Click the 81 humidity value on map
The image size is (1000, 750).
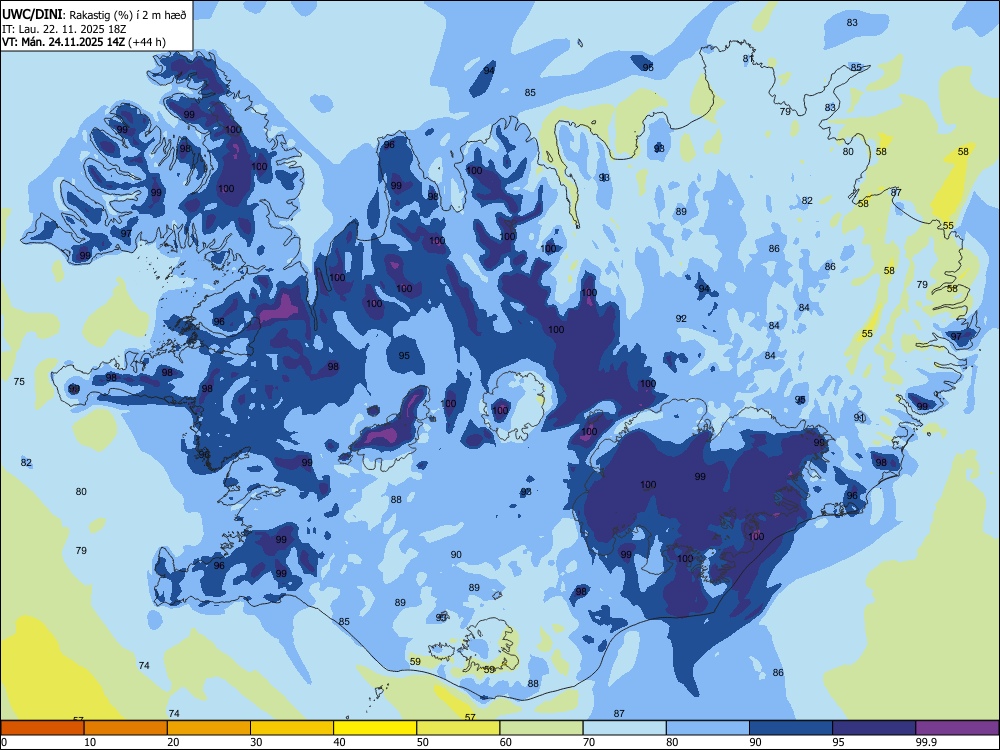tap(748, 59)
